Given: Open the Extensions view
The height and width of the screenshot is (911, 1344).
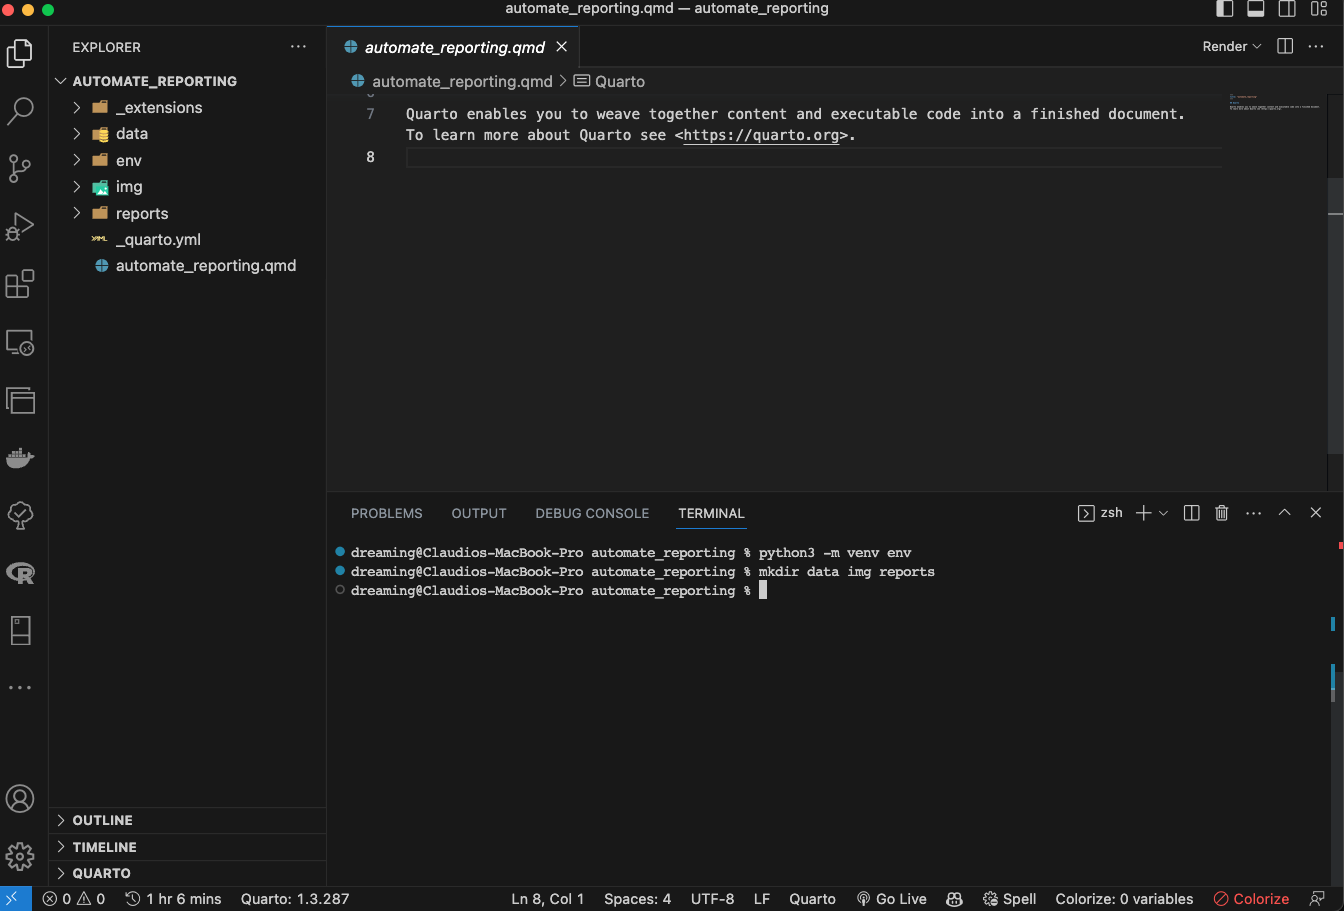Looking at the screenshot, I should pos(20,284).
